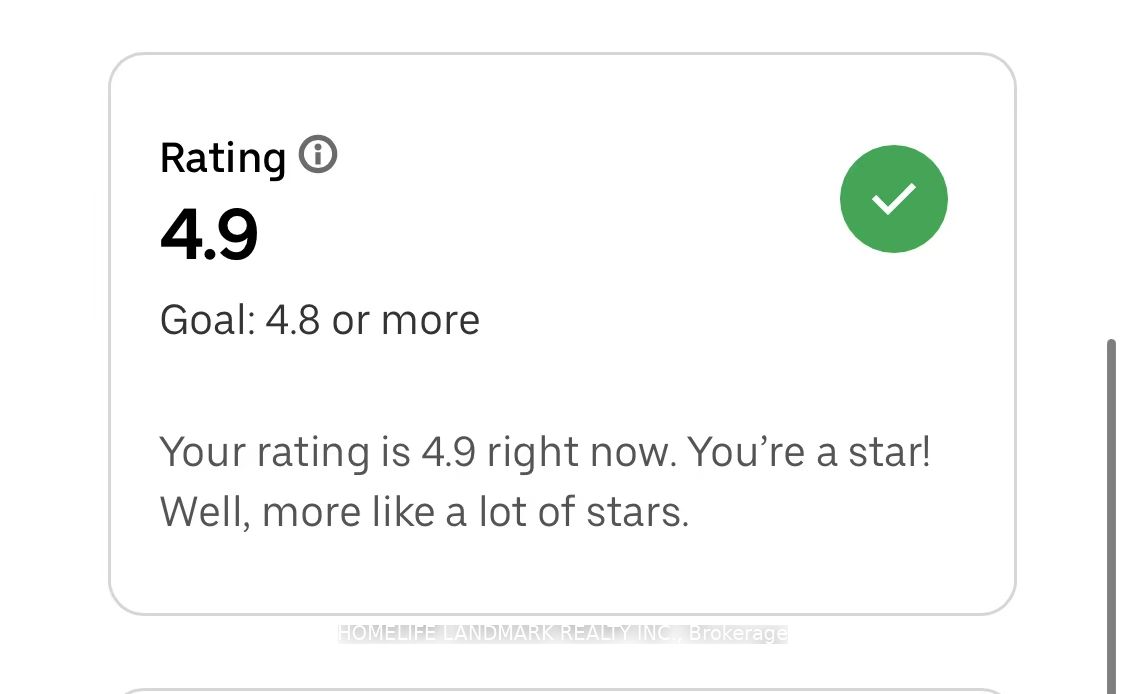Click "Well, more like a lot of stars."
Viewport: 1125px width, 694px height.
[424, 511]
